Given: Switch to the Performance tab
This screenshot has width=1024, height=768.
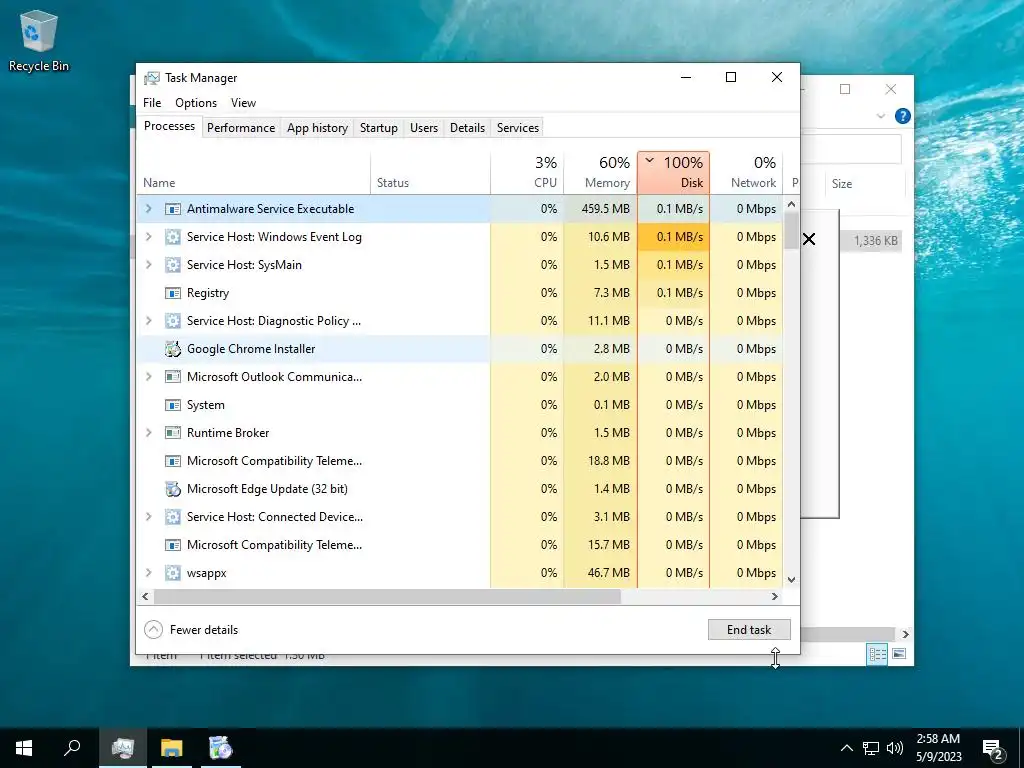Looking at the screenshot, I should pyautogui.click(x=241, y=128).
